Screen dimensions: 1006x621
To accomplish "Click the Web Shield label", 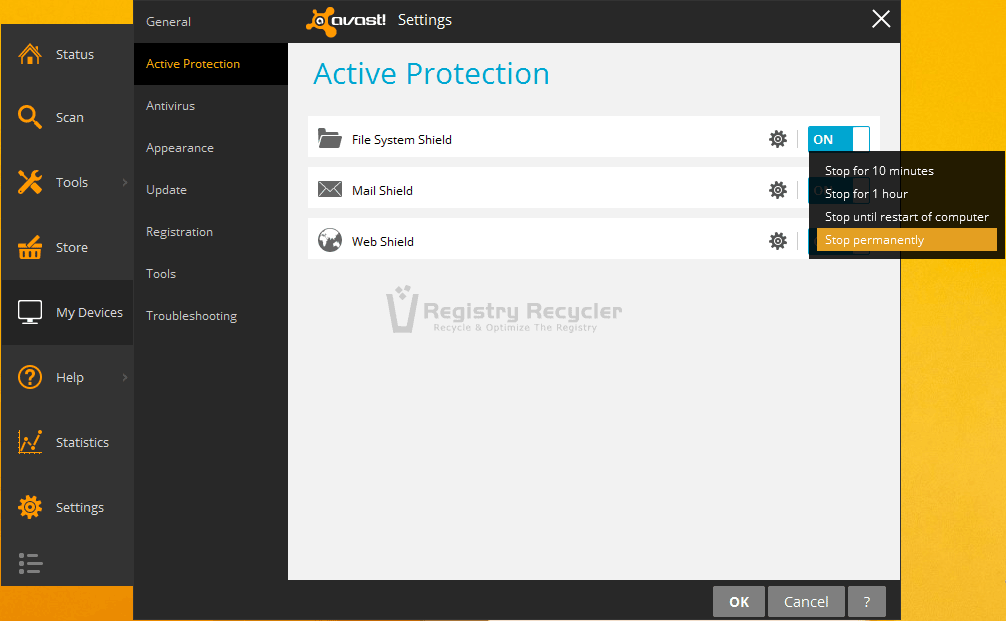I will click(382, 241).
